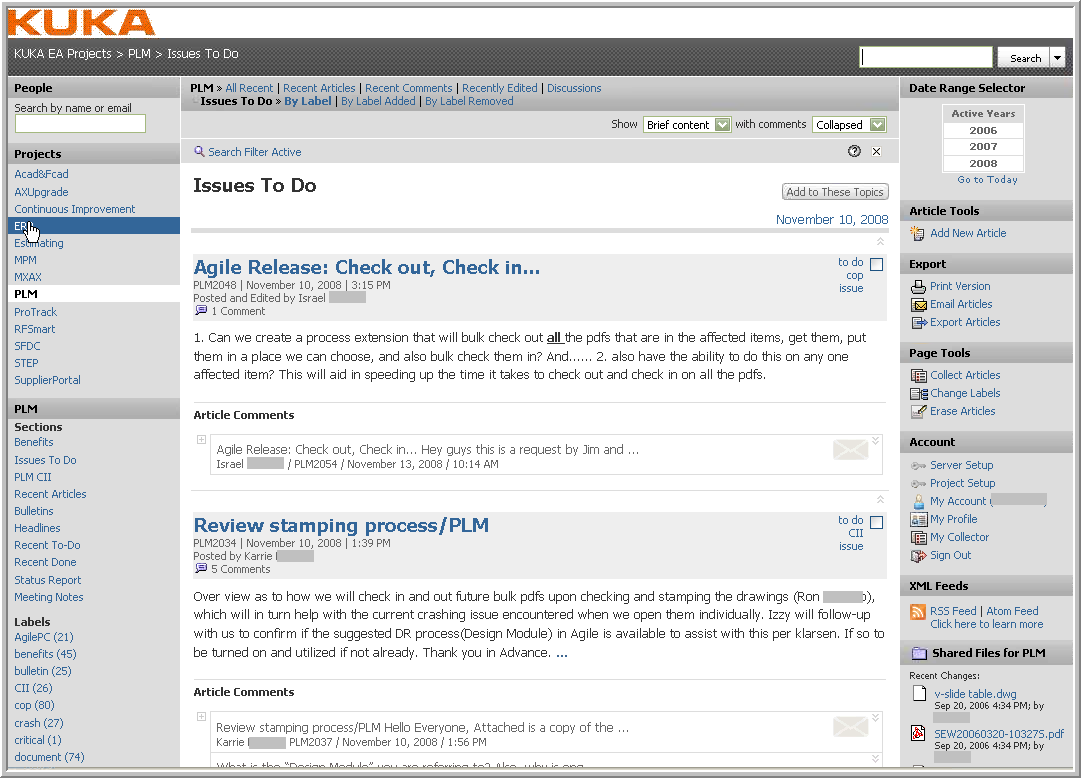Click the RSS Feed orange icon
This screenshot has width=1081, height=778.
(x=918, y=612)
